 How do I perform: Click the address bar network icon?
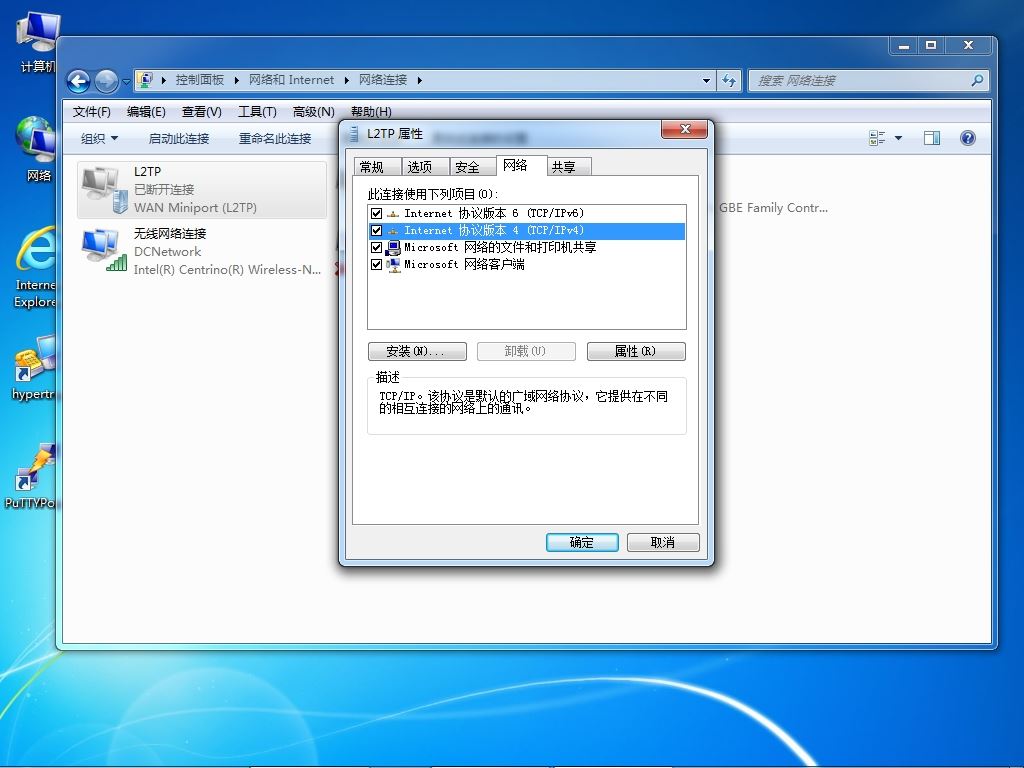click(146, 80)
